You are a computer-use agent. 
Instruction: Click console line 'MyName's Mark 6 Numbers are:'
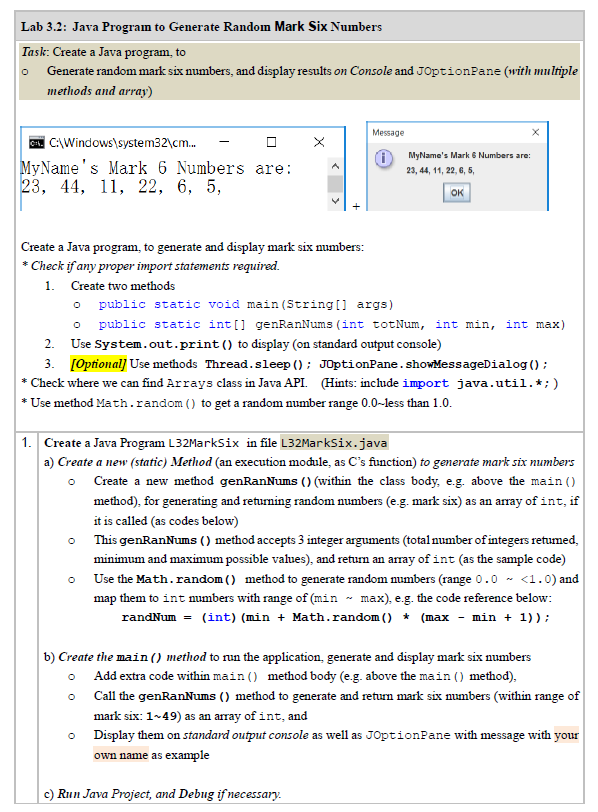pos(156,168)
